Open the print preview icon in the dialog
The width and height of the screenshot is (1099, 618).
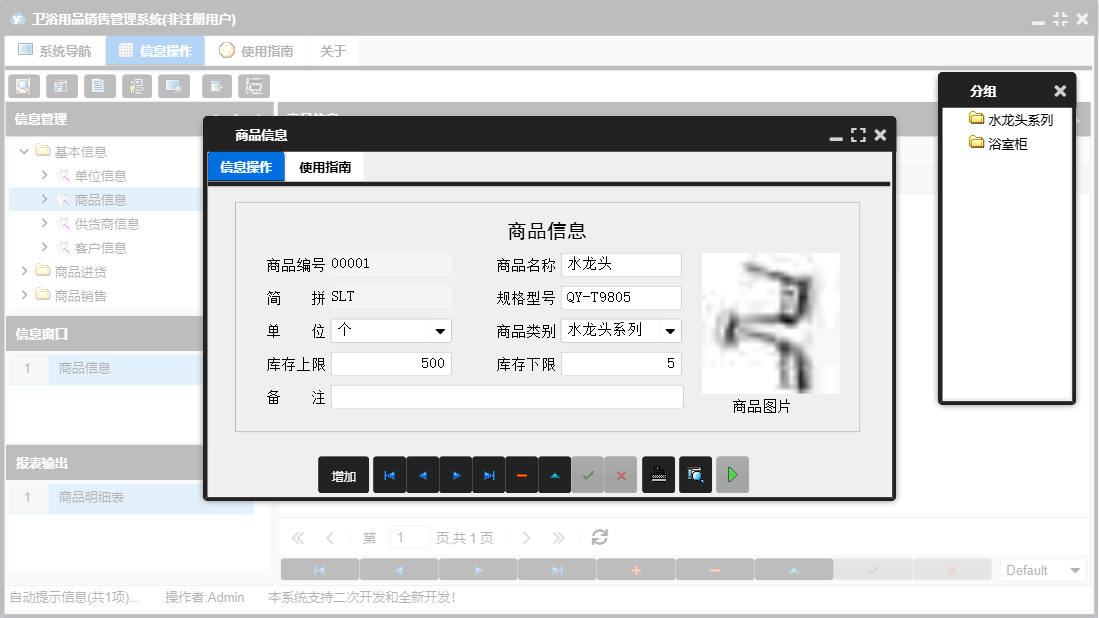(695, 475)
